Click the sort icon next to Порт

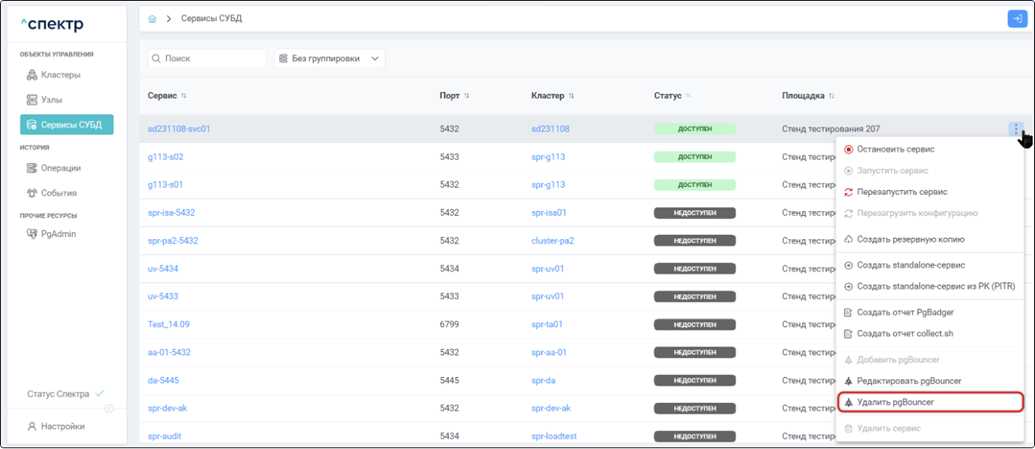click(467, 96)
